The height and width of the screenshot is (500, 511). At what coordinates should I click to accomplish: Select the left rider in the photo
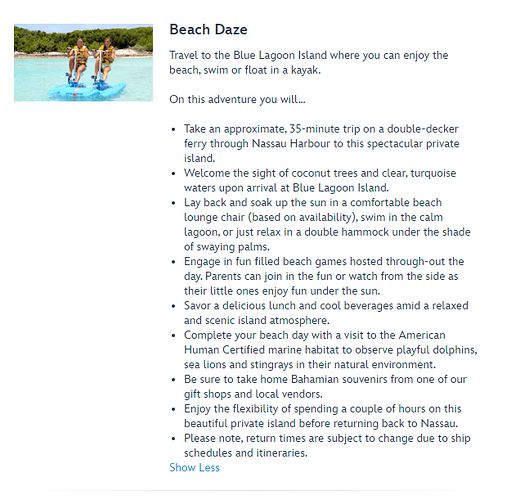[x=78, y=60]
